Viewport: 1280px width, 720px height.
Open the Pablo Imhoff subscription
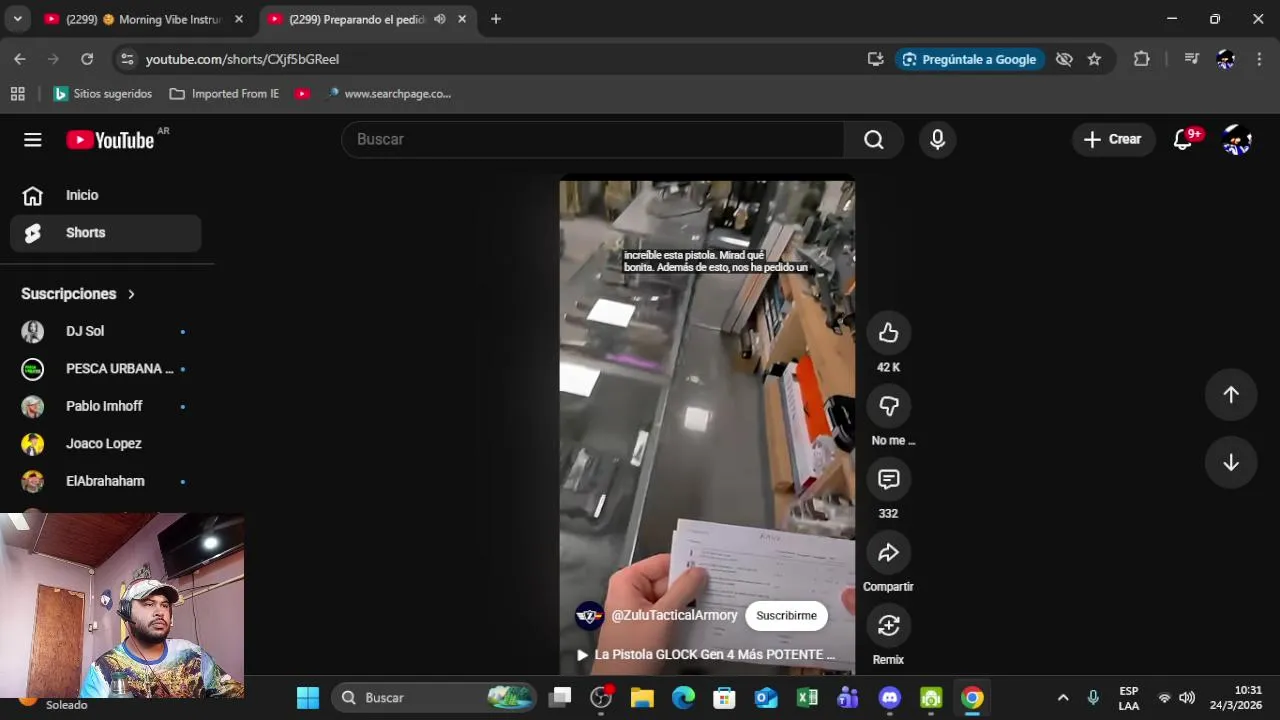click(106, 406)
